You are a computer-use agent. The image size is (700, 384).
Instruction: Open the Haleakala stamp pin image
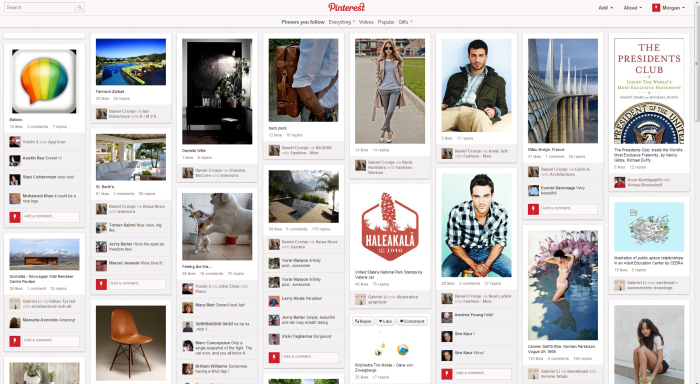coord(390,227)
